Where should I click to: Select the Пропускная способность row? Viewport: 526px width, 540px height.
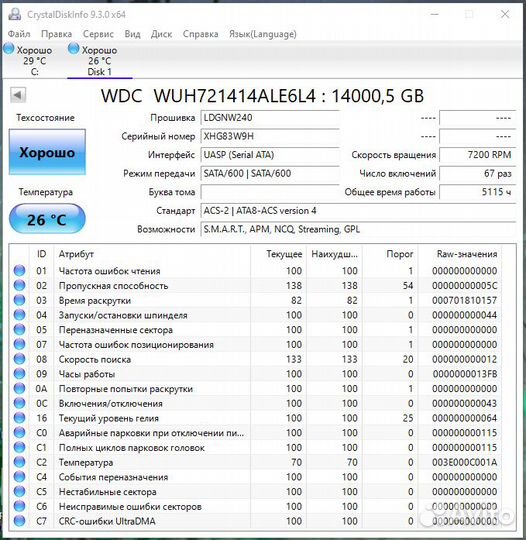point(255,285)
